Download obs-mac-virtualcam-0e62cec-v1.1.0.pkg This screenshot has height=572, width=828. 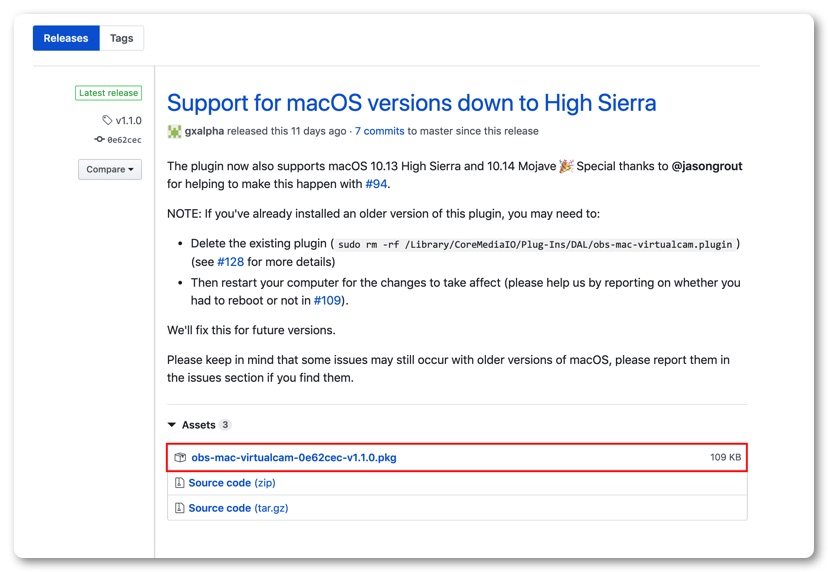click(293, 458)
